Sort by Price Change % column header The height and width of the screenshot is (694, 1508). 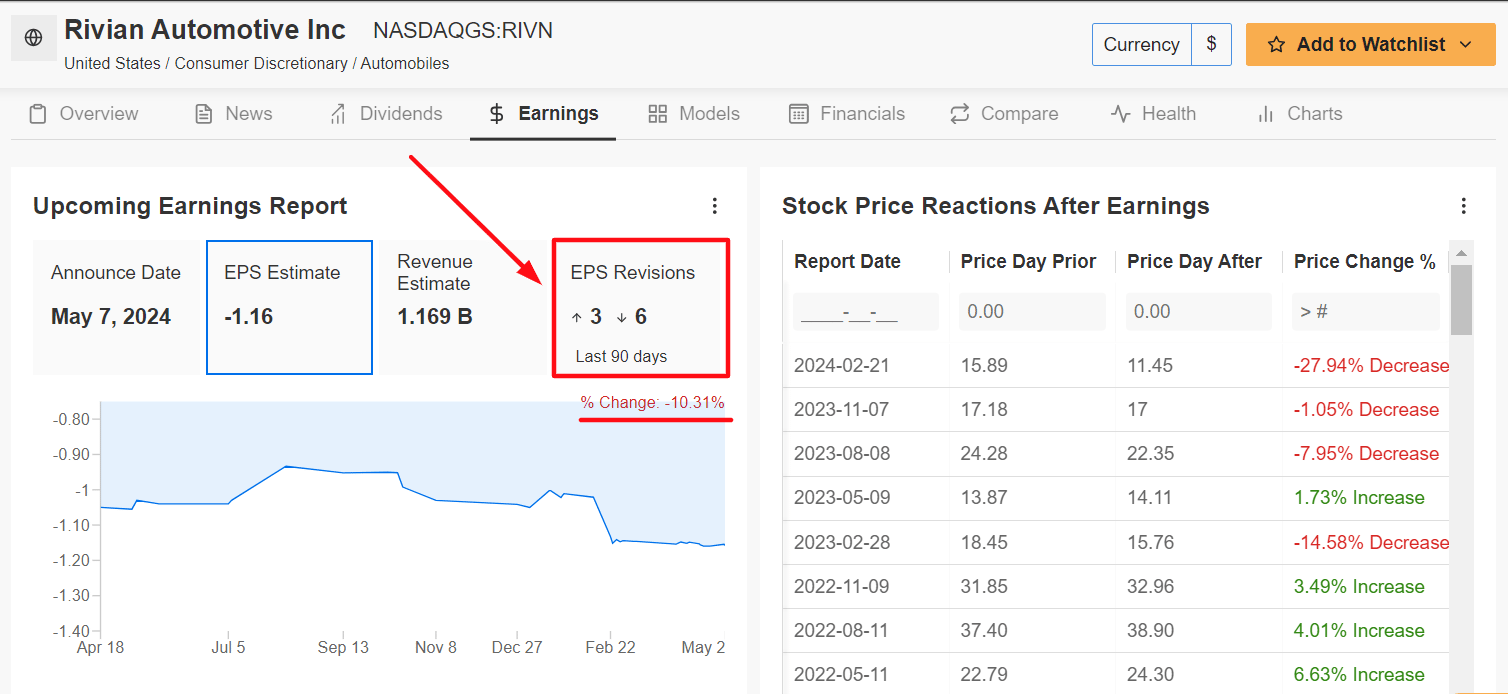[x=1364, y=262]
